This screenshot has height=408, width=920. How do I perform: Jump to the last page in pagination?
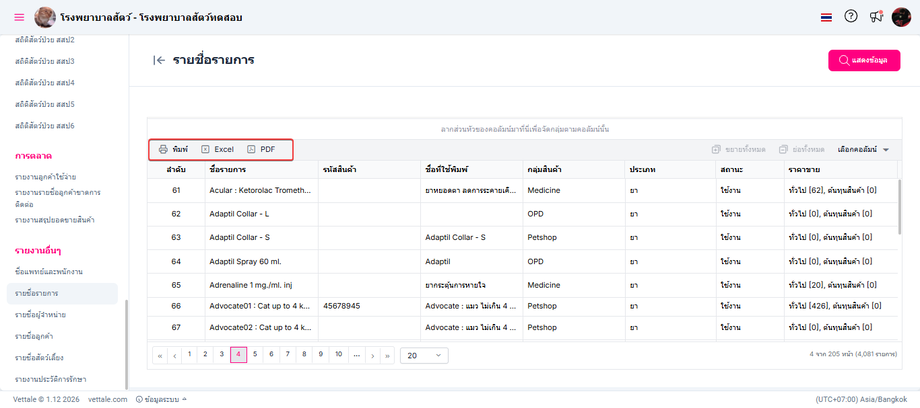coord(388,355)
